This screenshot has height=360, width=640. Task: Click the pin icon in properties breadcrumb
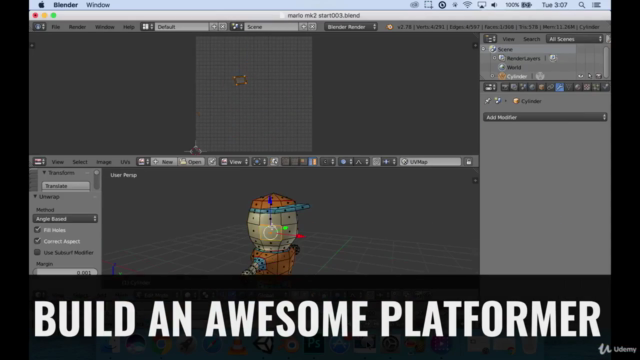487,101
